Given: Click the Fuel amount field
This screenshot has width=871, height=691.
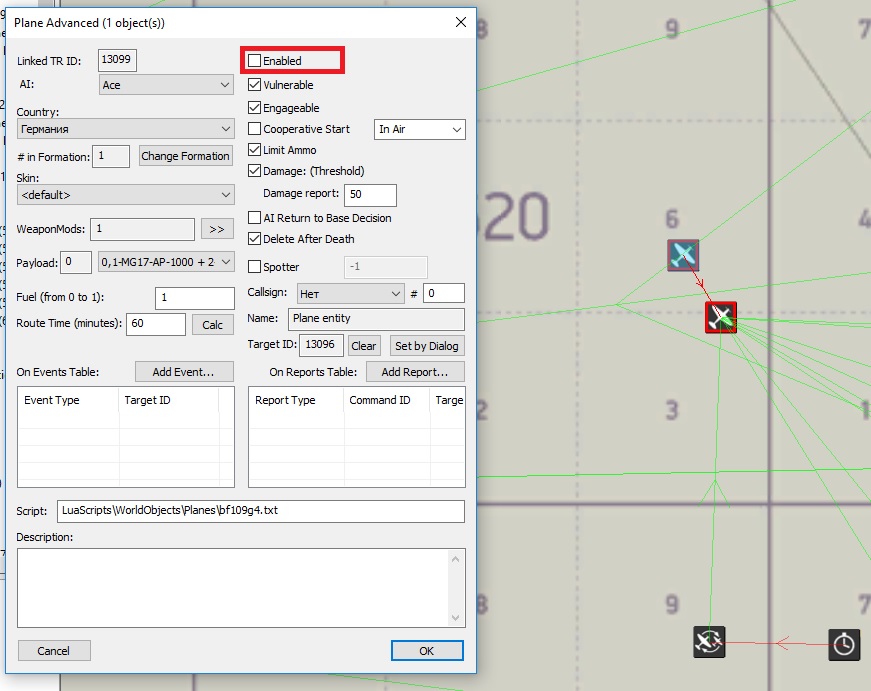Looking at the screenshot, I should pyautogui.click(x=195, y=298).
